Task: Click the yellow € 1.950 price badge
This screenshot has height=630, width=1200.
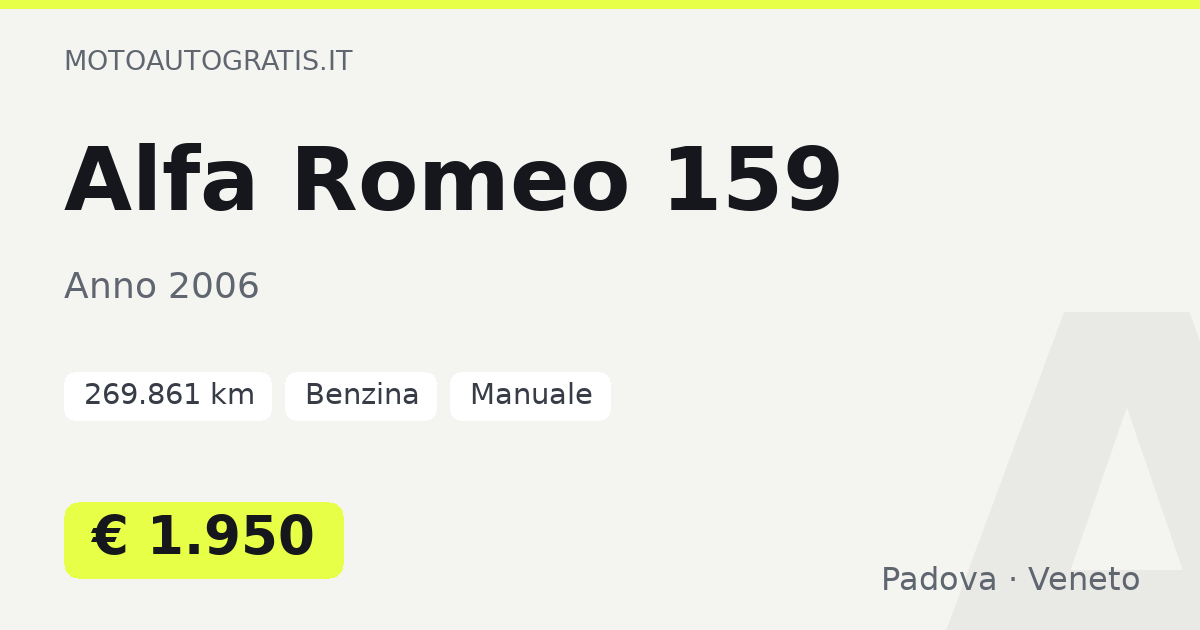Action: [204, 540]
